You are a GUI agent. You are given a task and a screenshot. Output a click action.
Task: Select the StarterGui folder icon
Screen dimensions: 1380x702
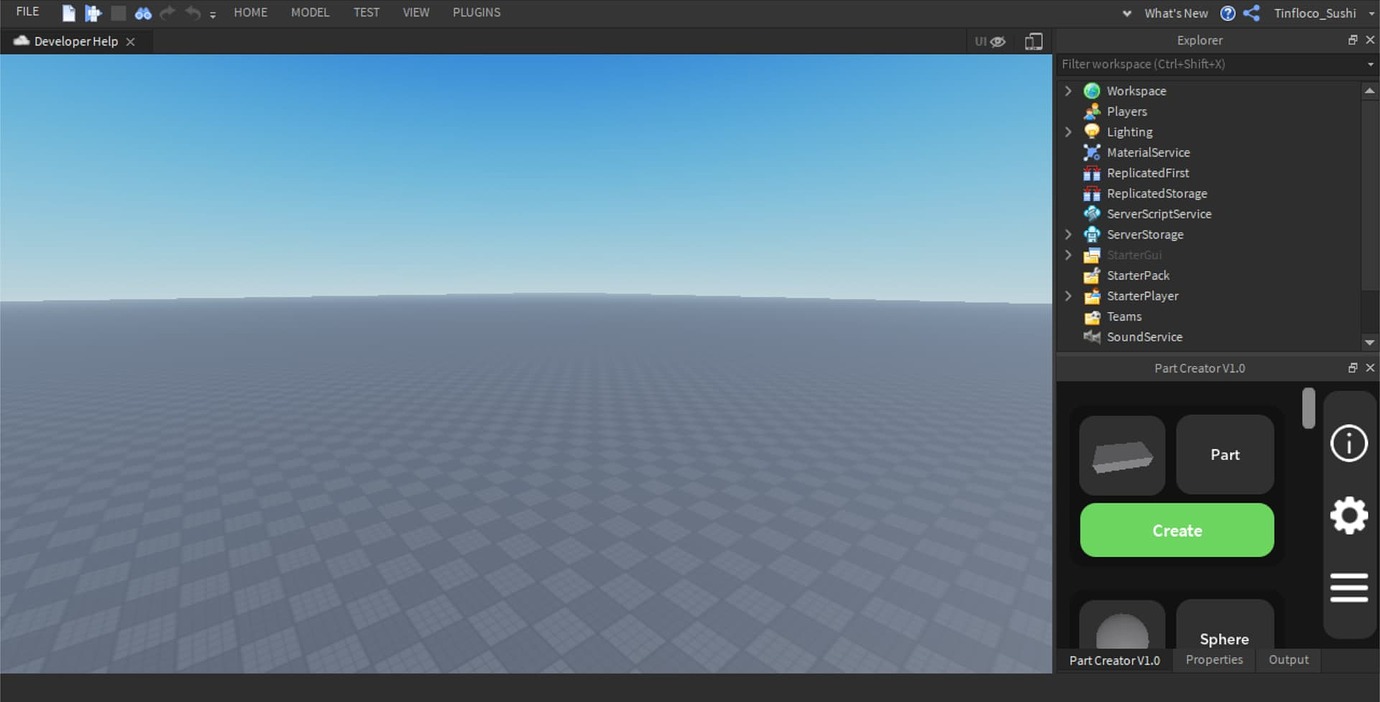(x=1092, y=255)
